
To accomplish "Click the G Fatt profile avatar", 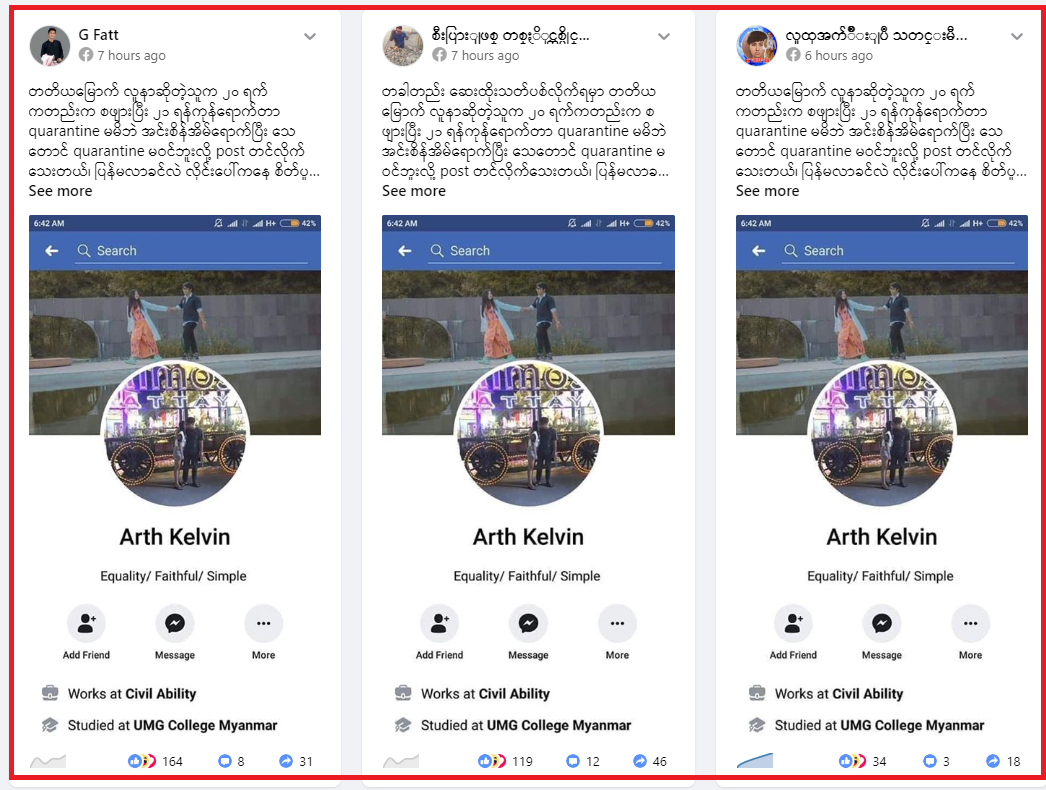I will pyautogui.click(x=50, y=45).
